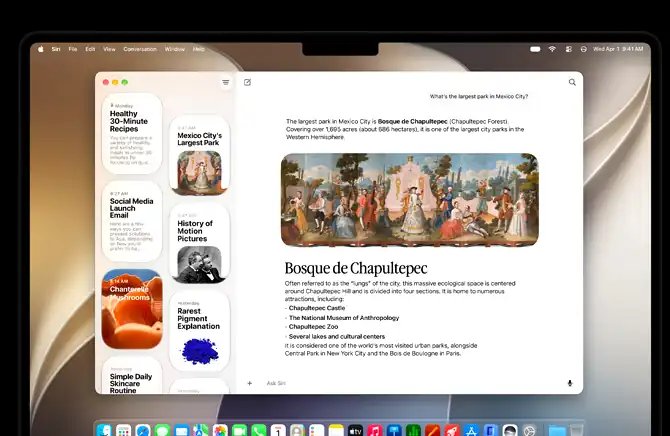This screenshot has width=670, height=436.
Task: Click the Siri icon in the menu bar
Action: click(584, 49)
